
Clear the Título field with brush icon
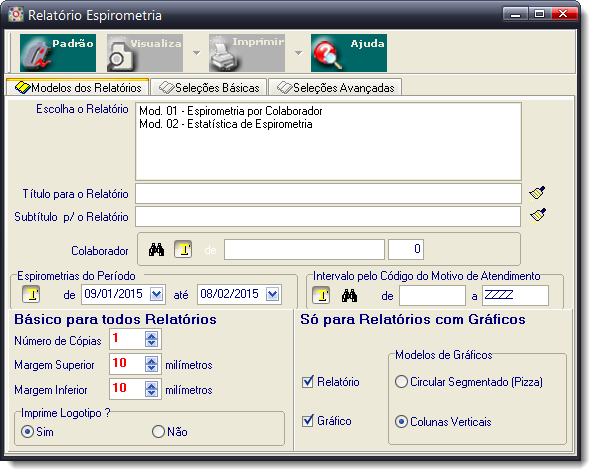(x=537, y=193)
